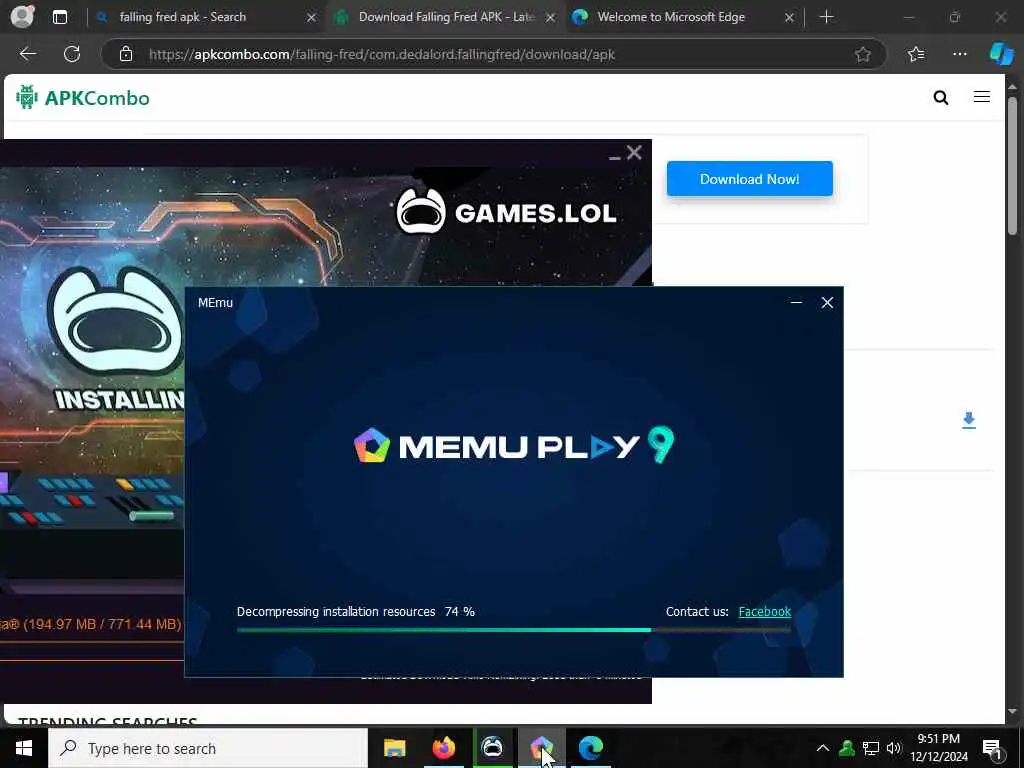
Task: Click the Games.lol logo in the installer
Action: [506, 212]
